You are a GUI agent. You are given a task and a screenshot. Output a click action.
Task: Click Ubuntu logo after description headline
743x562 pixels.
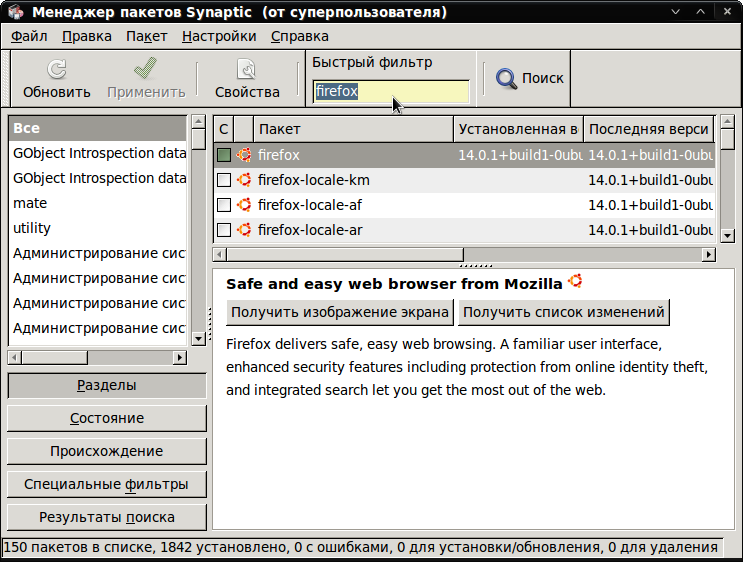click(575, 281)
